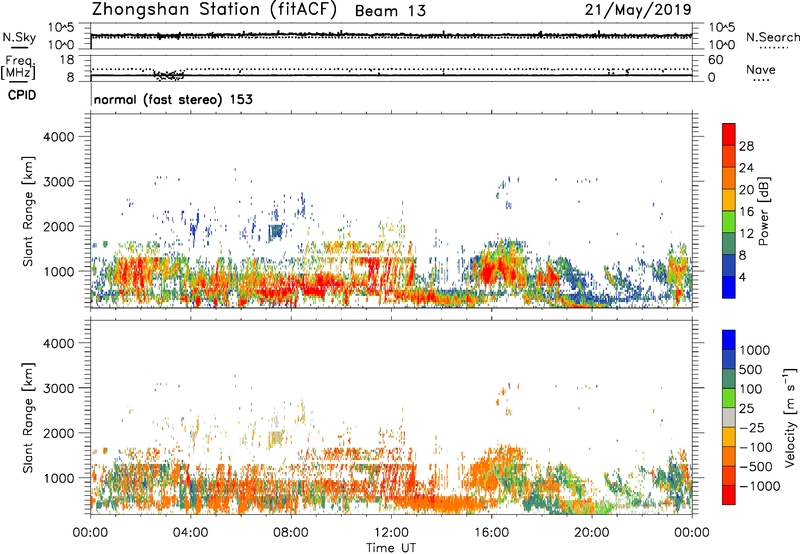
Task: Click the '16' power scale value
Action: point(746,212)
